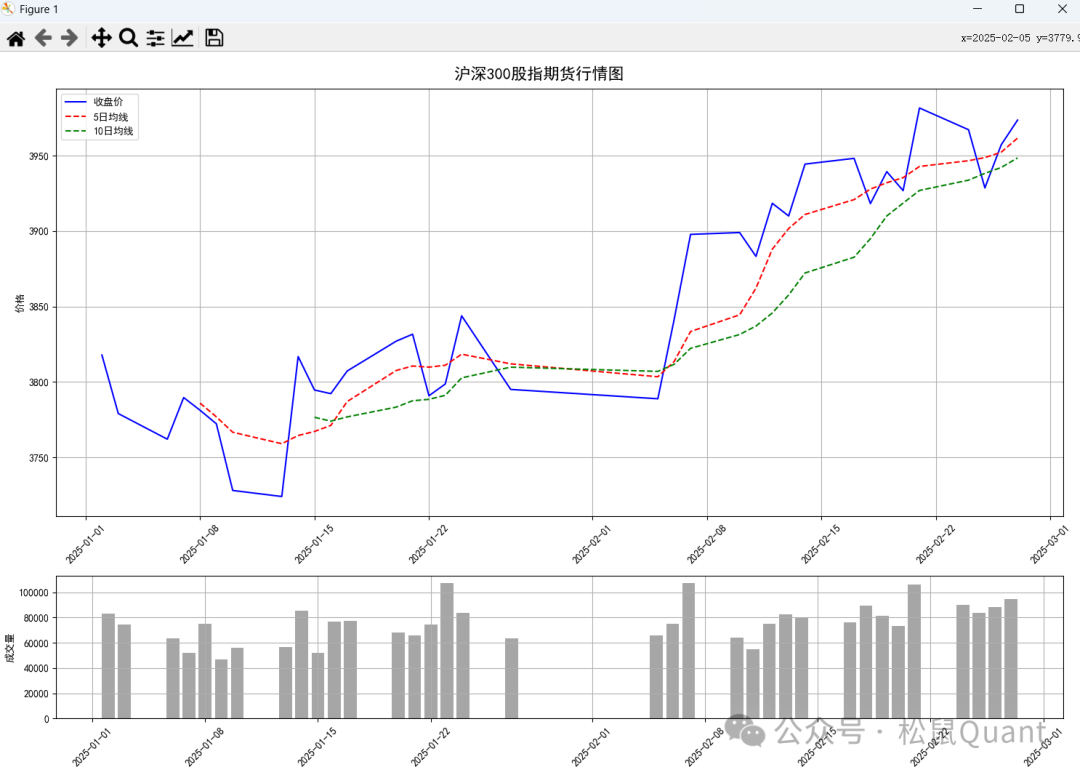The width and height of the screenshot is (1080, 775).
Task: Click the chart title 沪深300股指期货行情图
Action: (x=539, y=74)
